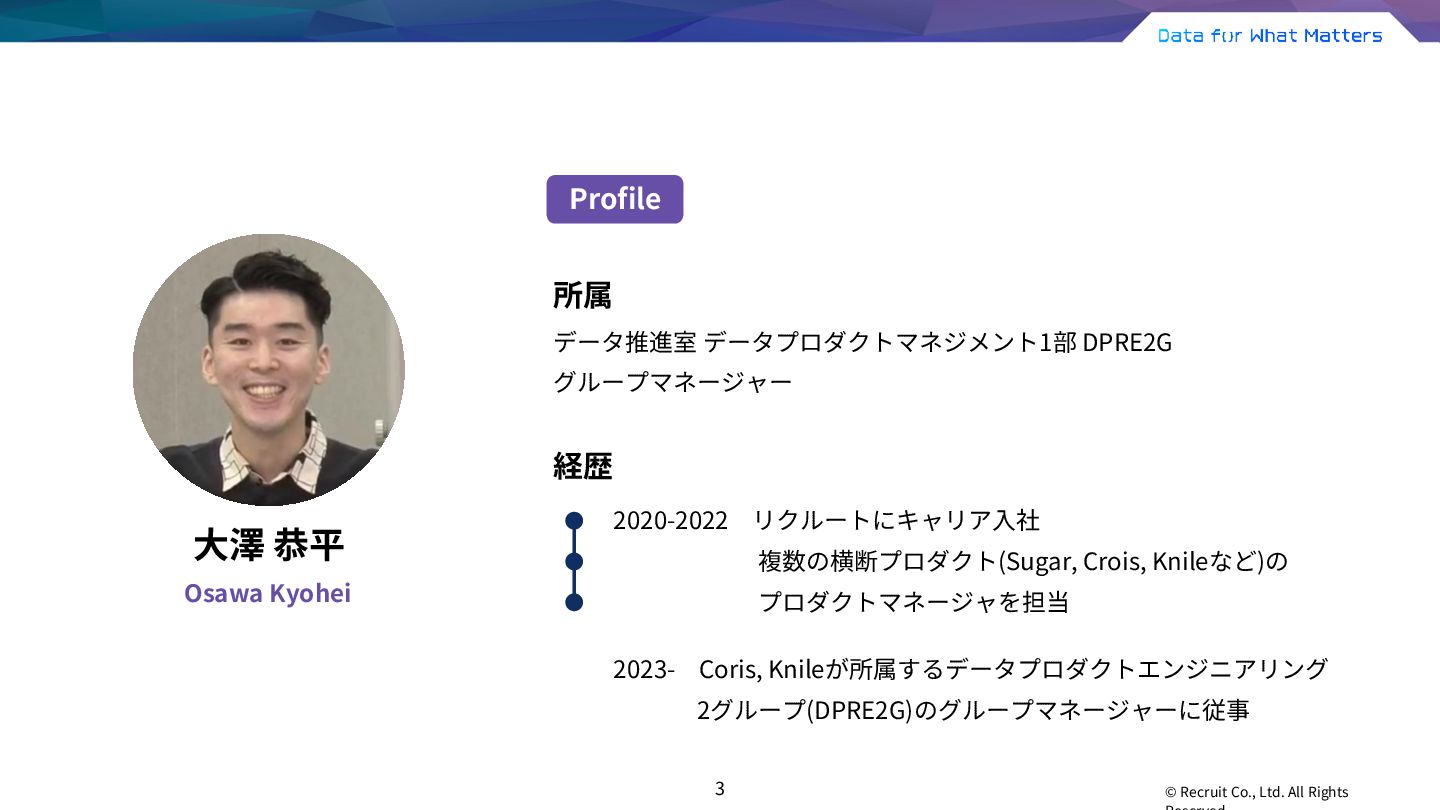Click the top timeline dot
Image resolution: width=1440 pixels, height=810 pixels.
pyautogui.click(x=574, y=520)
